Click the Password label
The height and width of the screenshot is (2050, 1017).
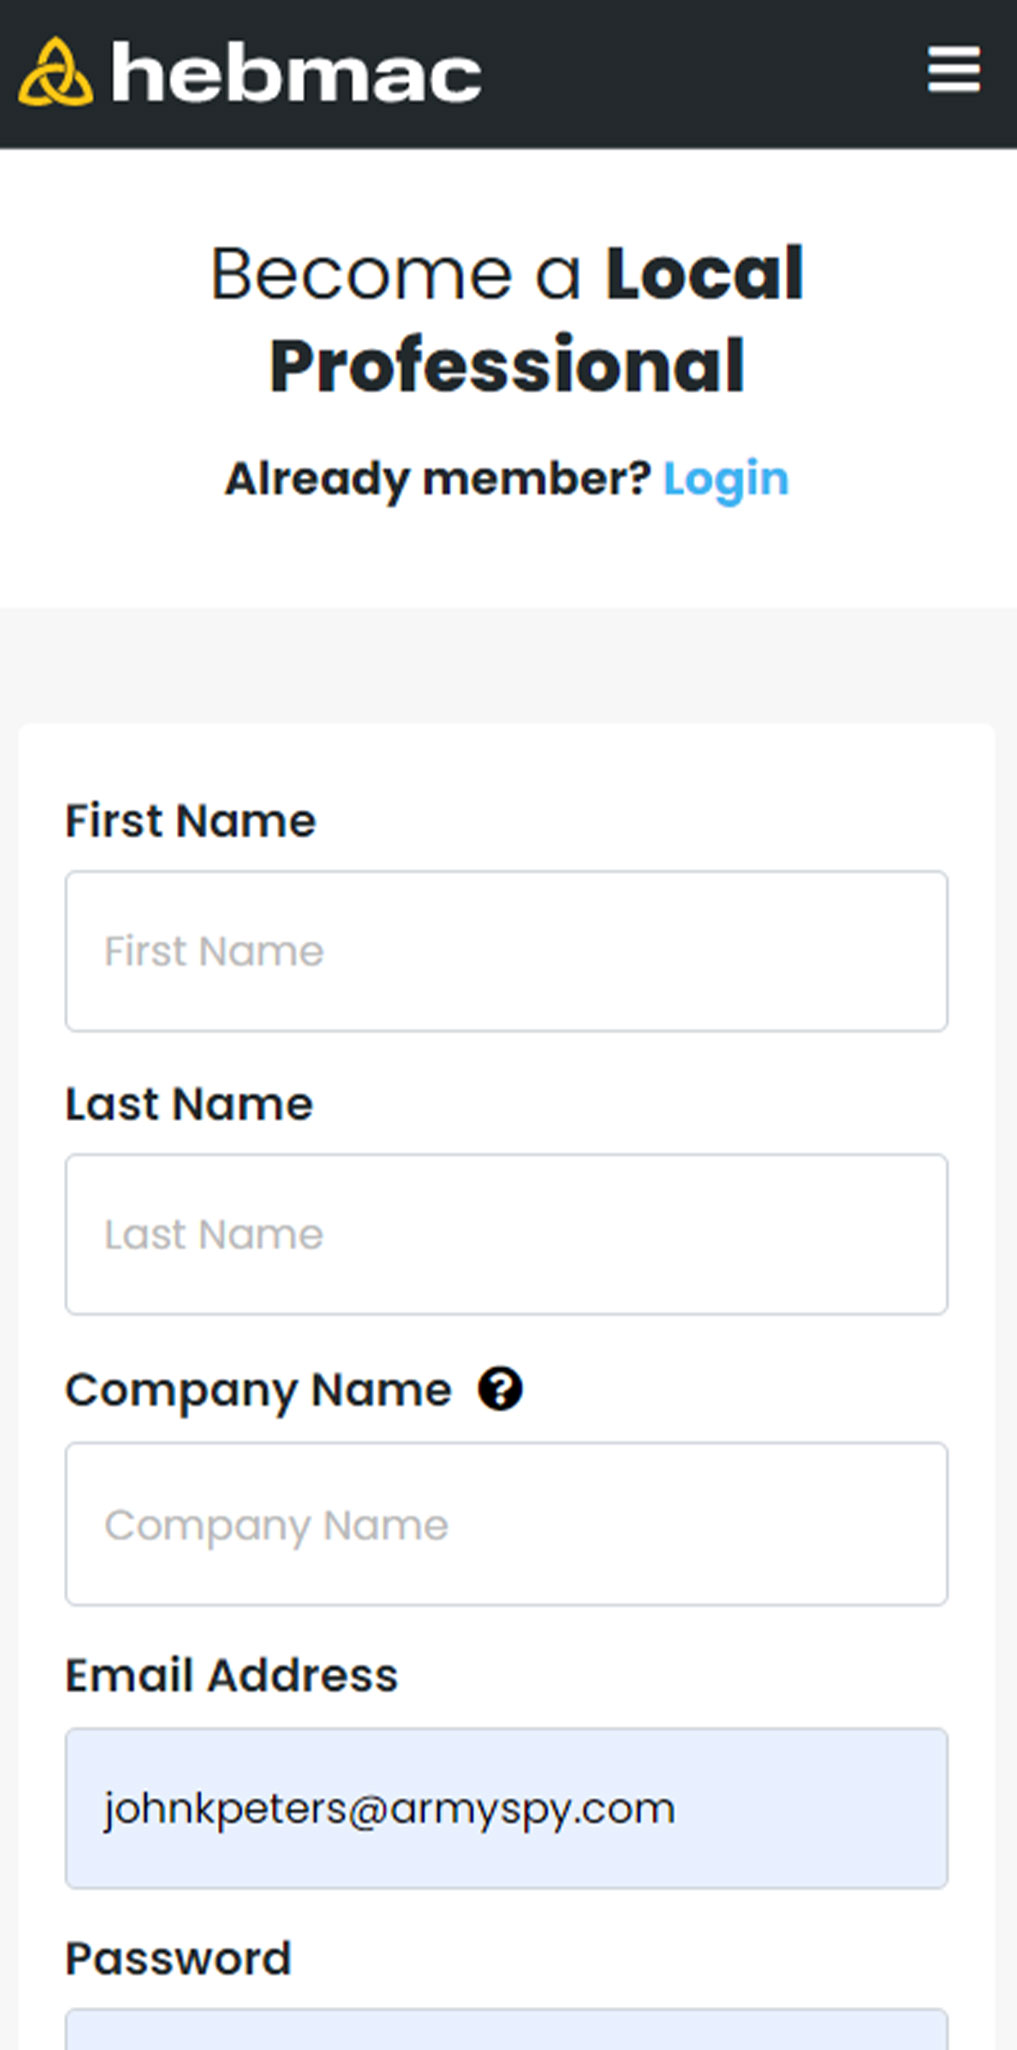(178, 1958)
